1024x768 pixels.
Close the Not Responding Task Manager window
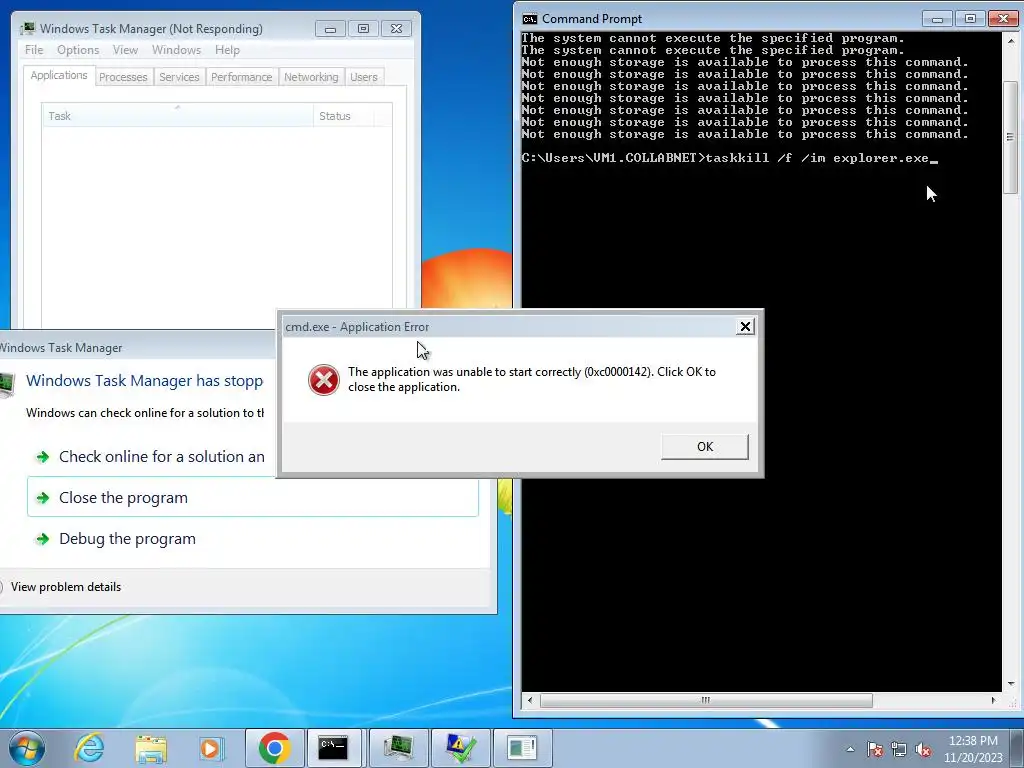[396, 29]
